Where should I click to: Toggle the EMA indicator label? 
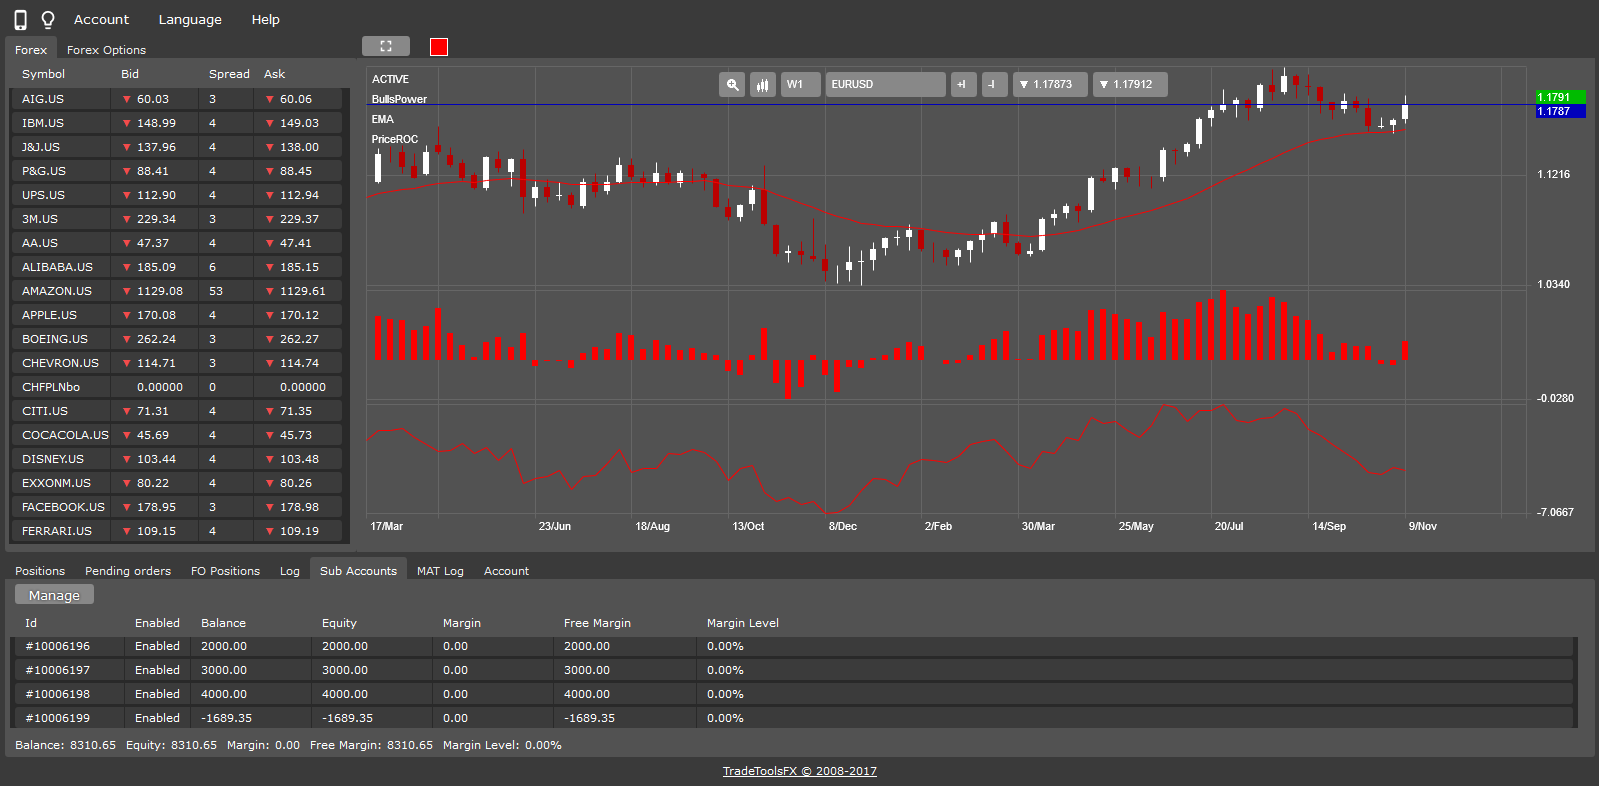coord(383,119)
